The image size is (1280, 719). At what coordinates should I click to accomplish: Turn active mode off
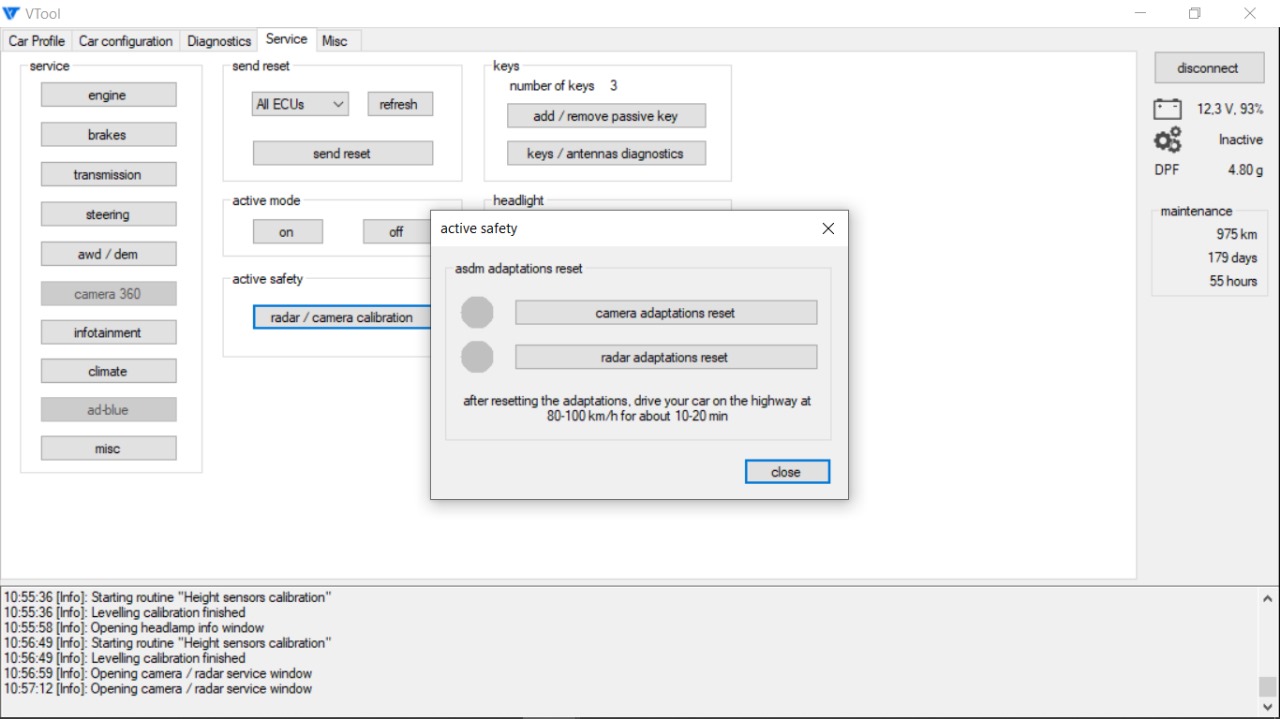[x=396, y=232]
